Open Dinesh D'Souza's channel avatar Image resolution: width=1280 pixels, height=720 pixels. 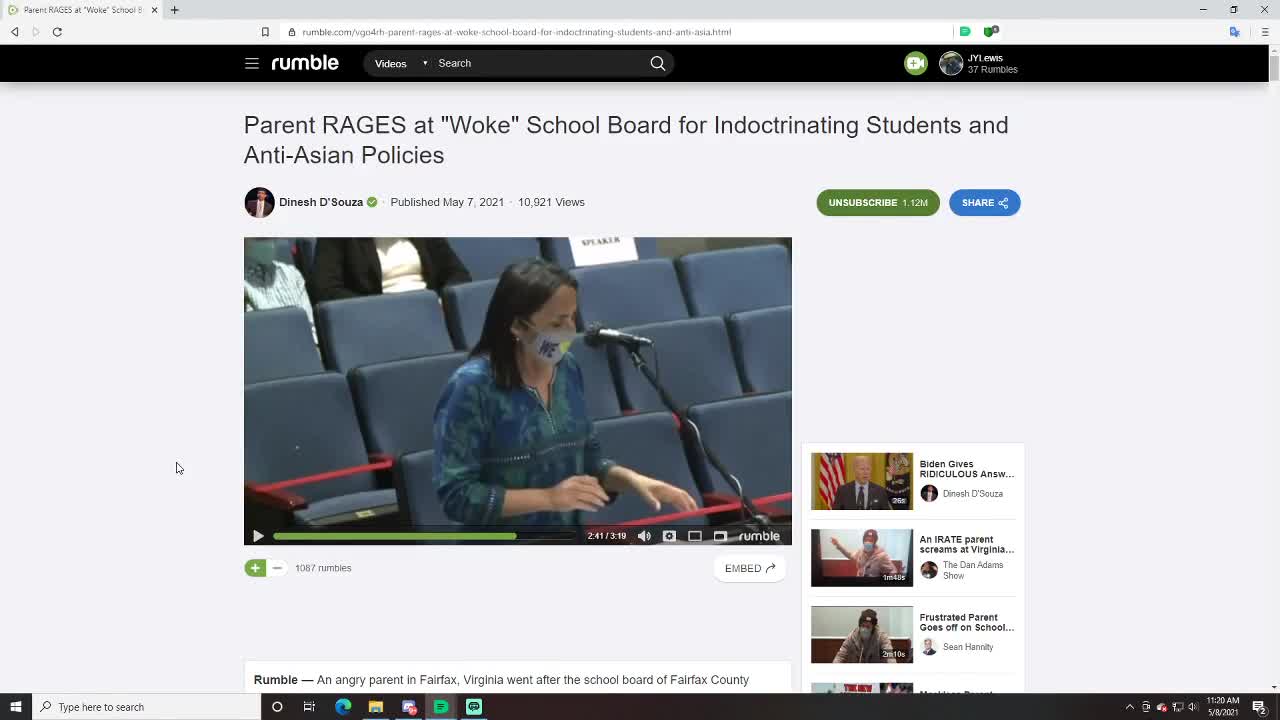[259, 202]
